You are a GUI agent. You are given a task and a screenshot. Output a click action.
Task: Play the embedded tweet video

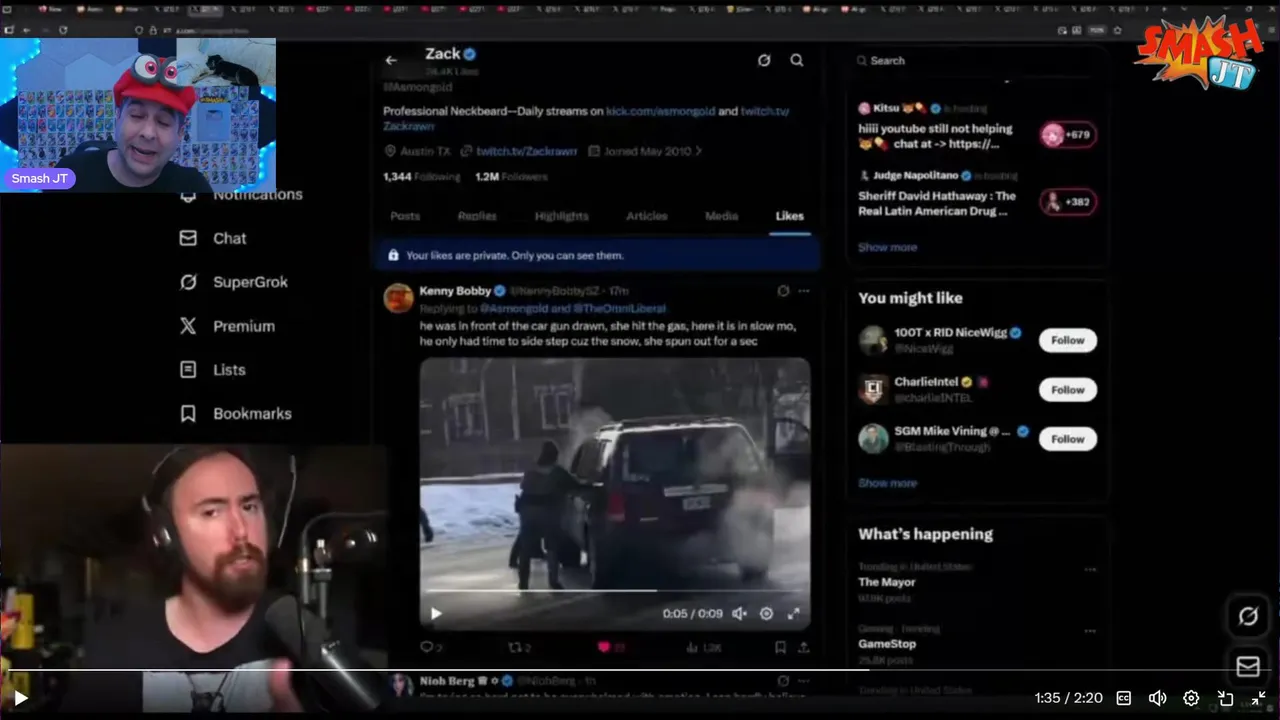pos(436,613)
